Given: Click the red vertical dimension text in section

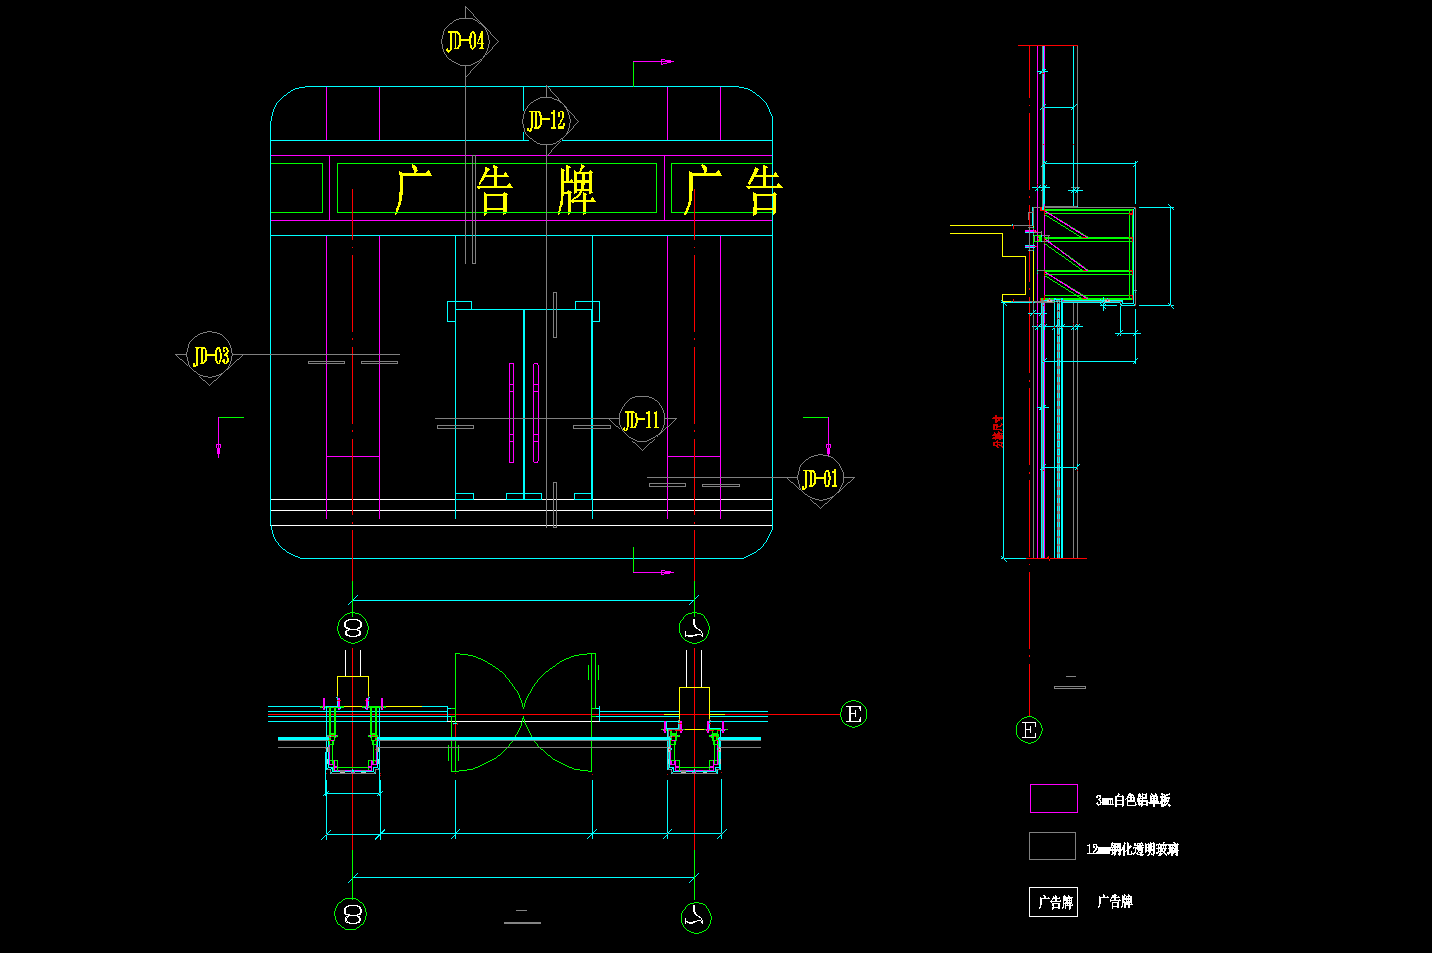Looking at the screenshot, I should [997, 431].
